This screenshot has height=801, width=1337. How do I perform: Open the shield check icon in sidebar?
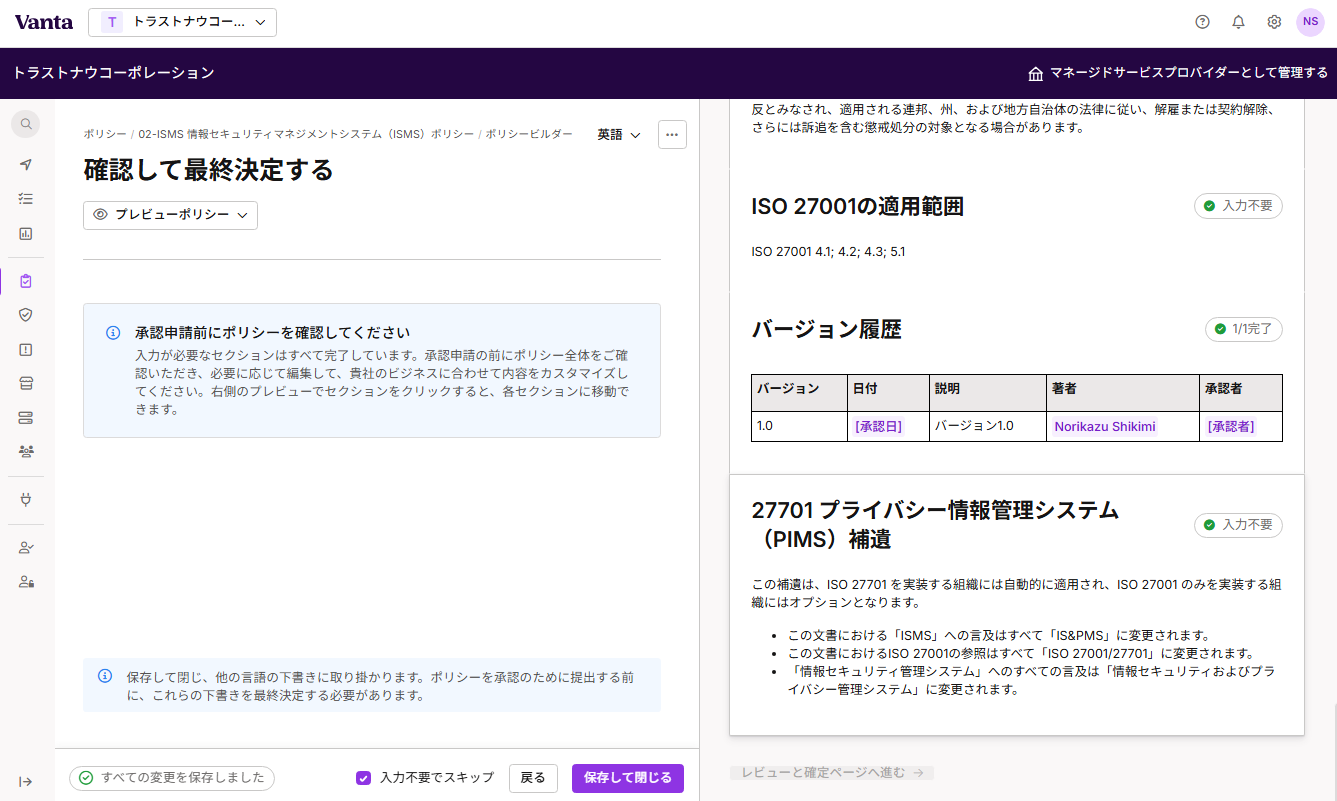pos(26,314)
